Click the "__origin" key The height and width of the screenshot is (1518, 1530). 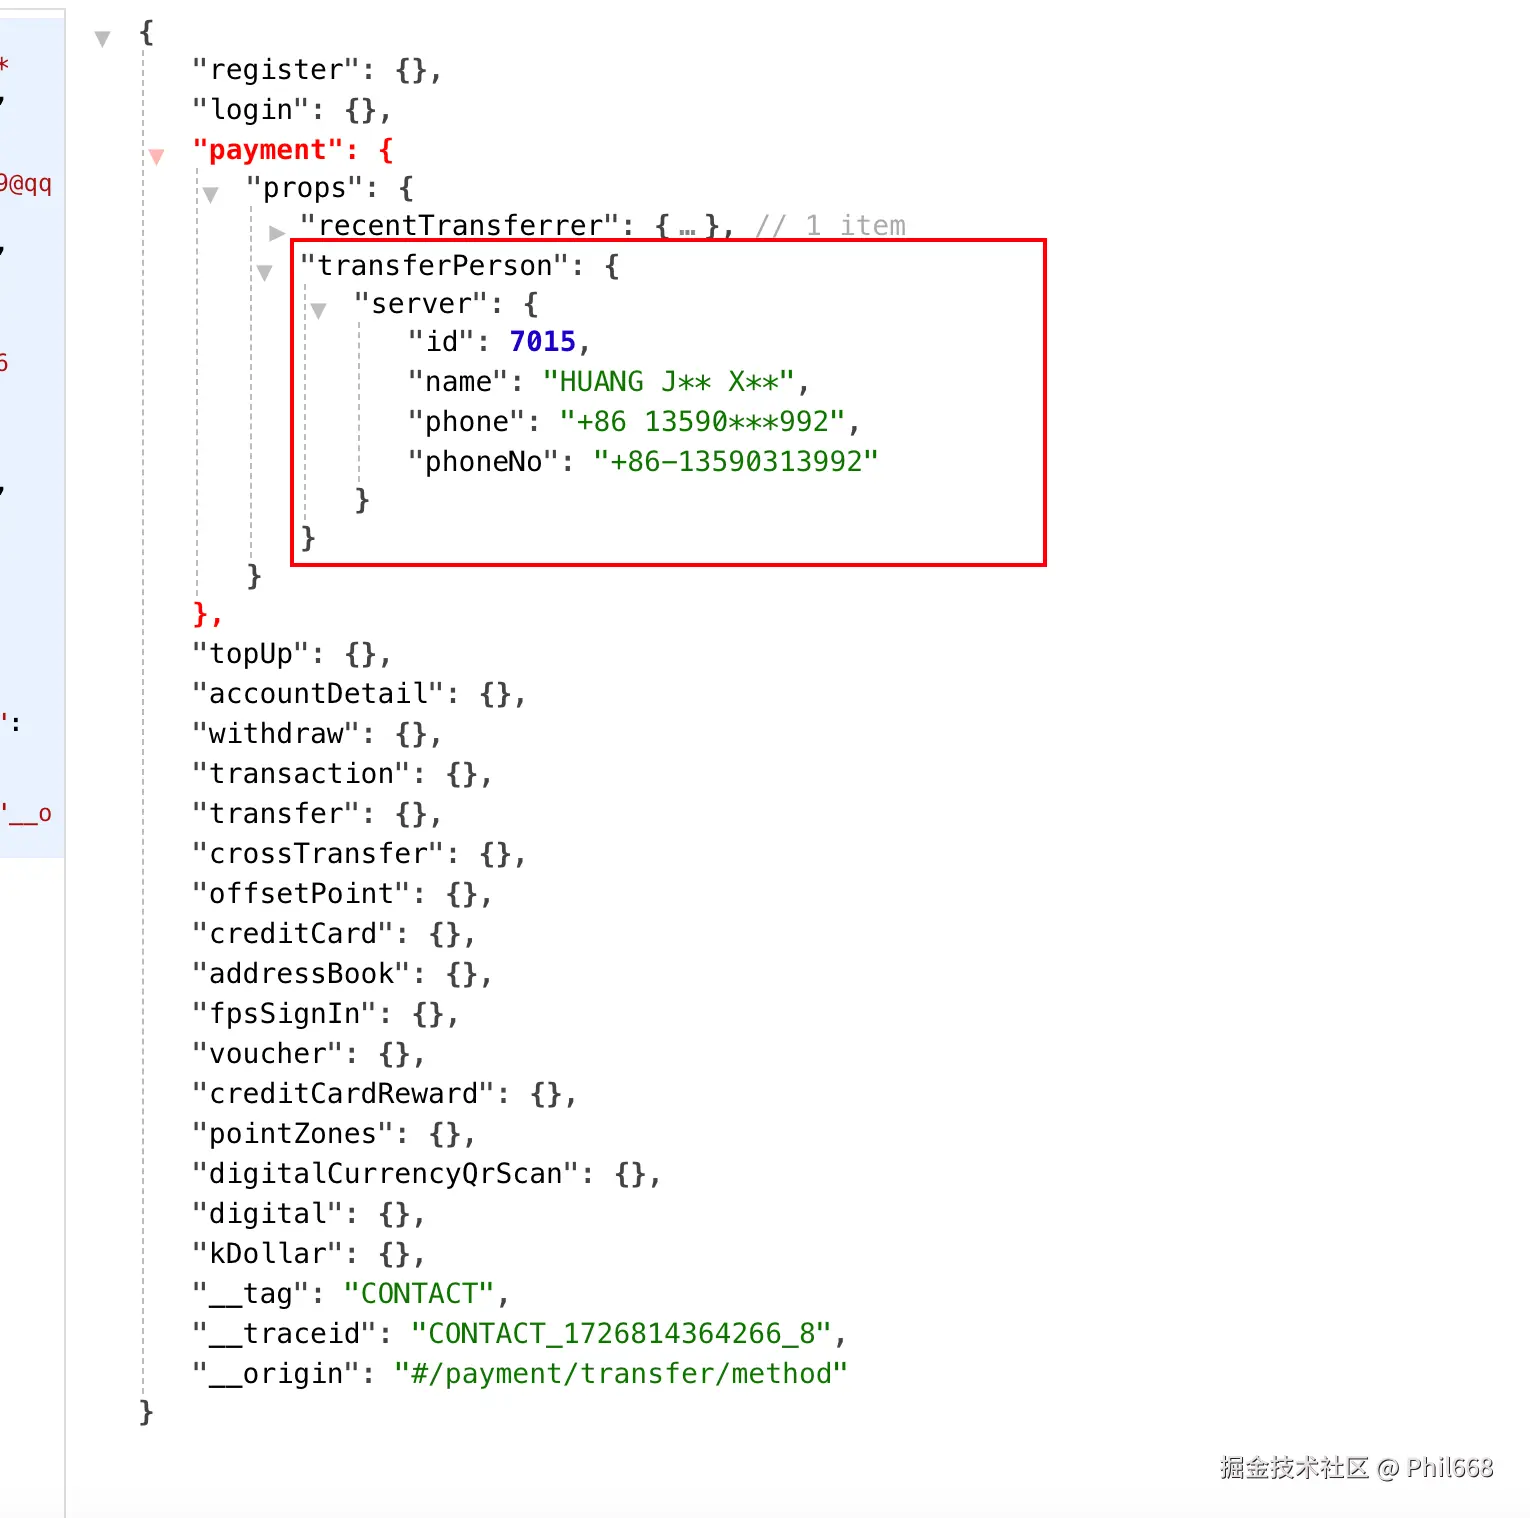[276, 1374]
